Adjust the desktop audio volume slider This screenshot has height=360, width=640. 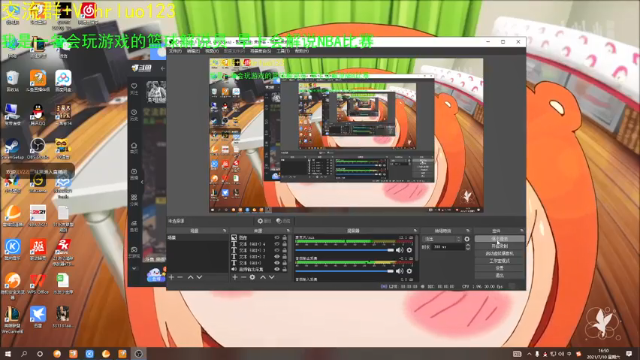point(344,250)
